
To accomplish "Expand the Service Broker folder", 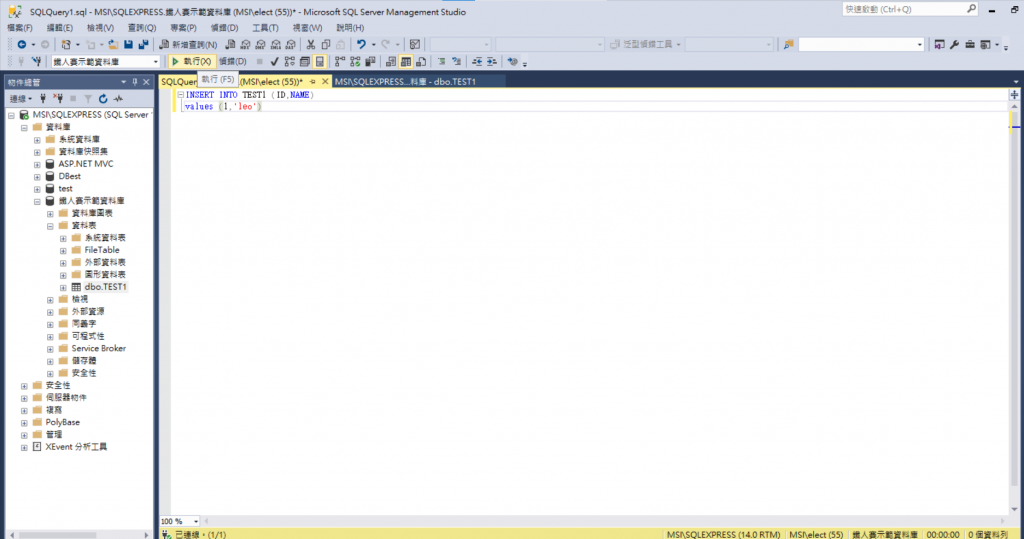I will tap(50, 349).
